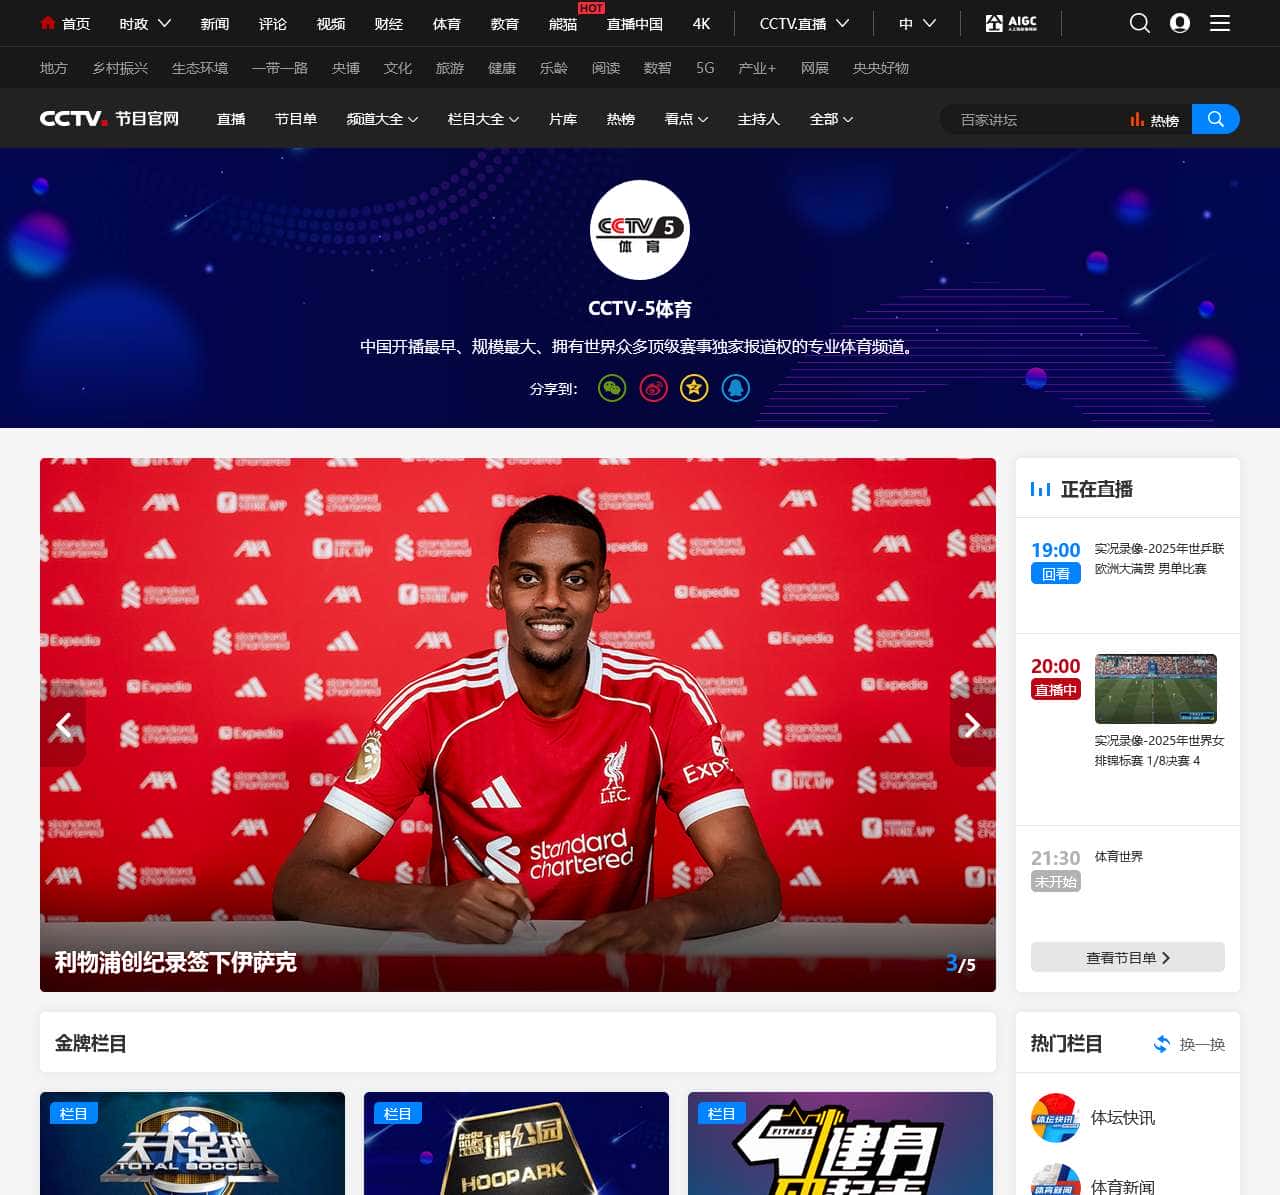The height and width of the screenshot is (1195, 1280).
Task: Expand the 时政 menu
Action: pyautogui.click(x=145, y=23)
